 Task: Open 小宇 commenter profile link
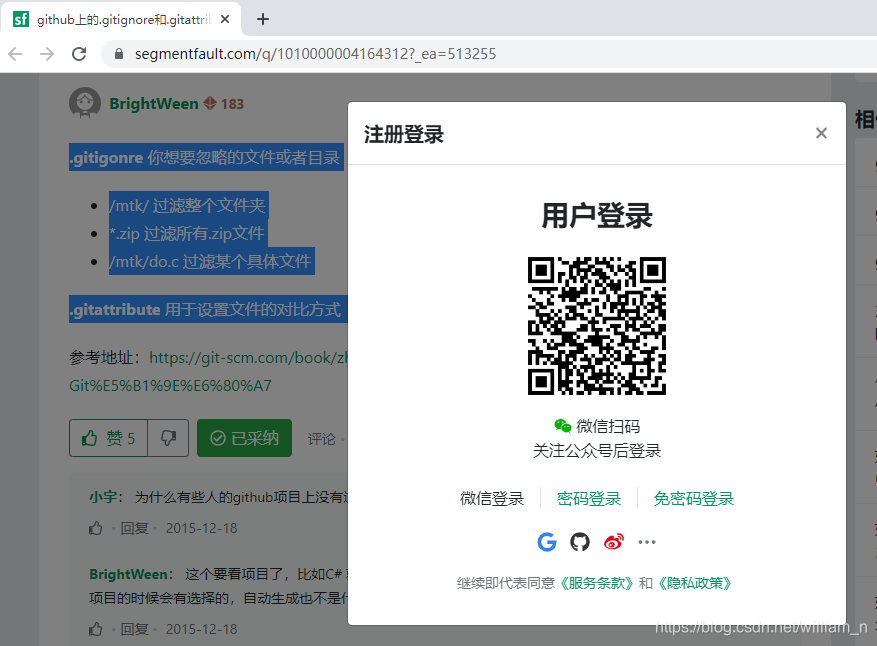(x=103, y=497)
